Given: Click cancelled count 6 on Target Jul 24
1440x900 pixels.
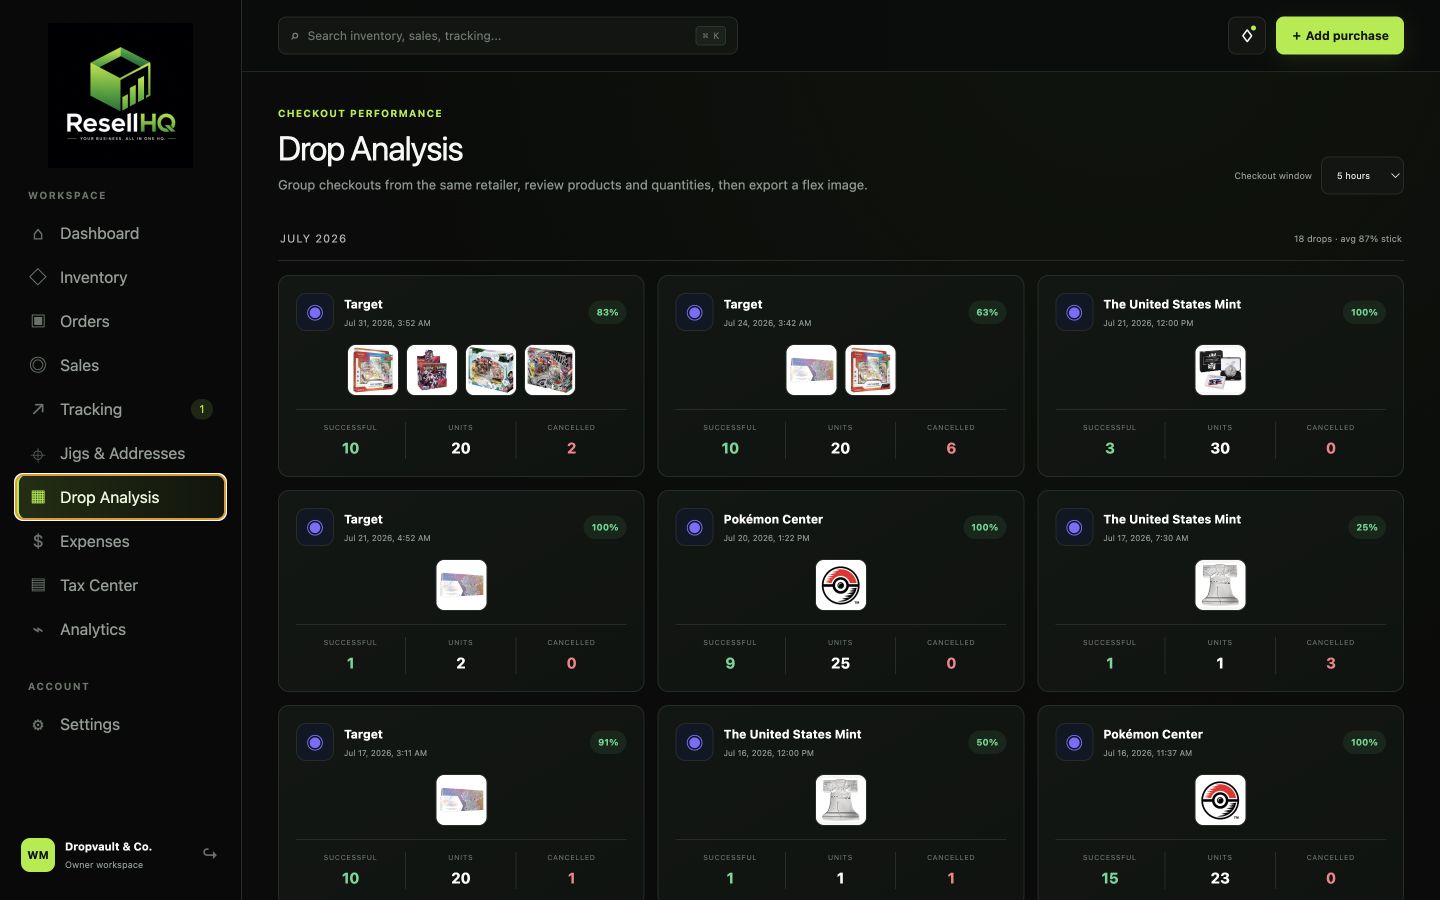Looking at the screenshot, I should (x=951, y=448).
